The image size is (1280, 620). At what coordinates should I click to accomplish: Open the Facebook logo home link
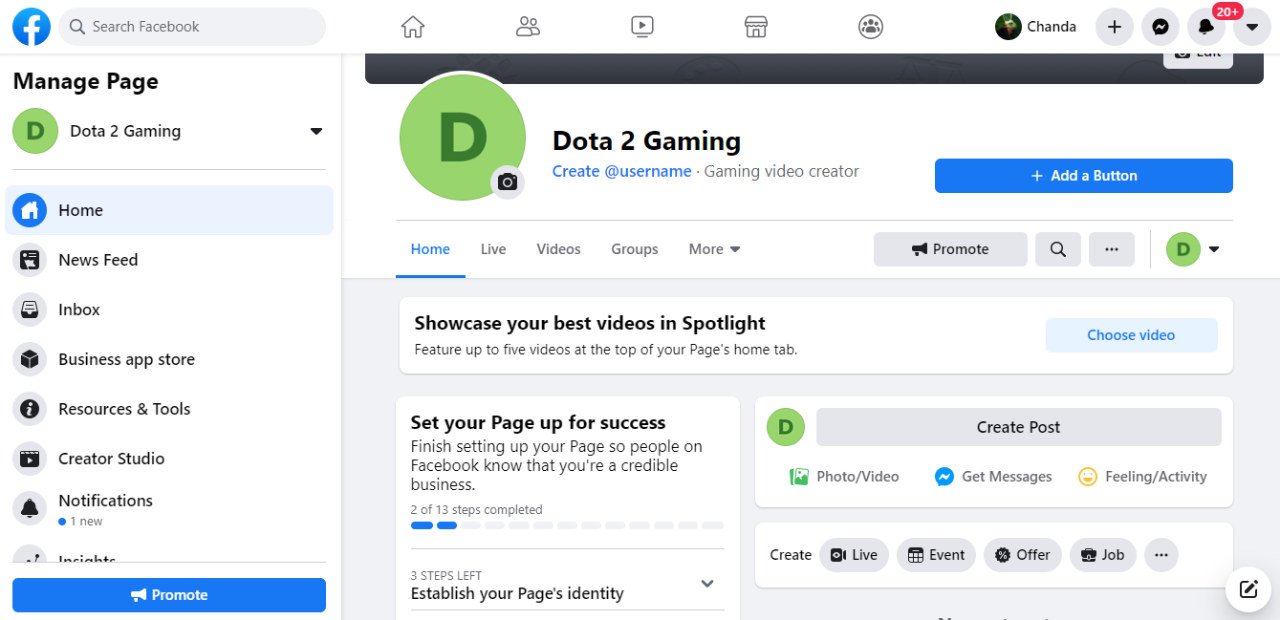[x=32, y=27]
